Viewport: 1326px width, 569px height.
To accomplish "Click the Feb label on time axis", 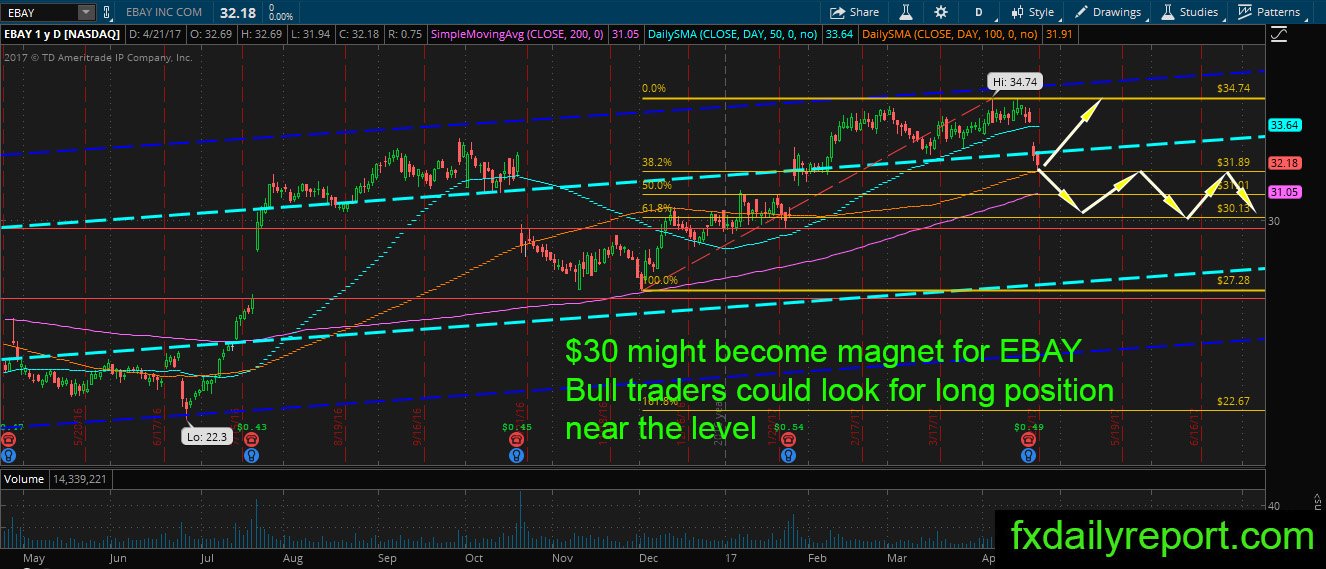I will (x=816, y=561).
